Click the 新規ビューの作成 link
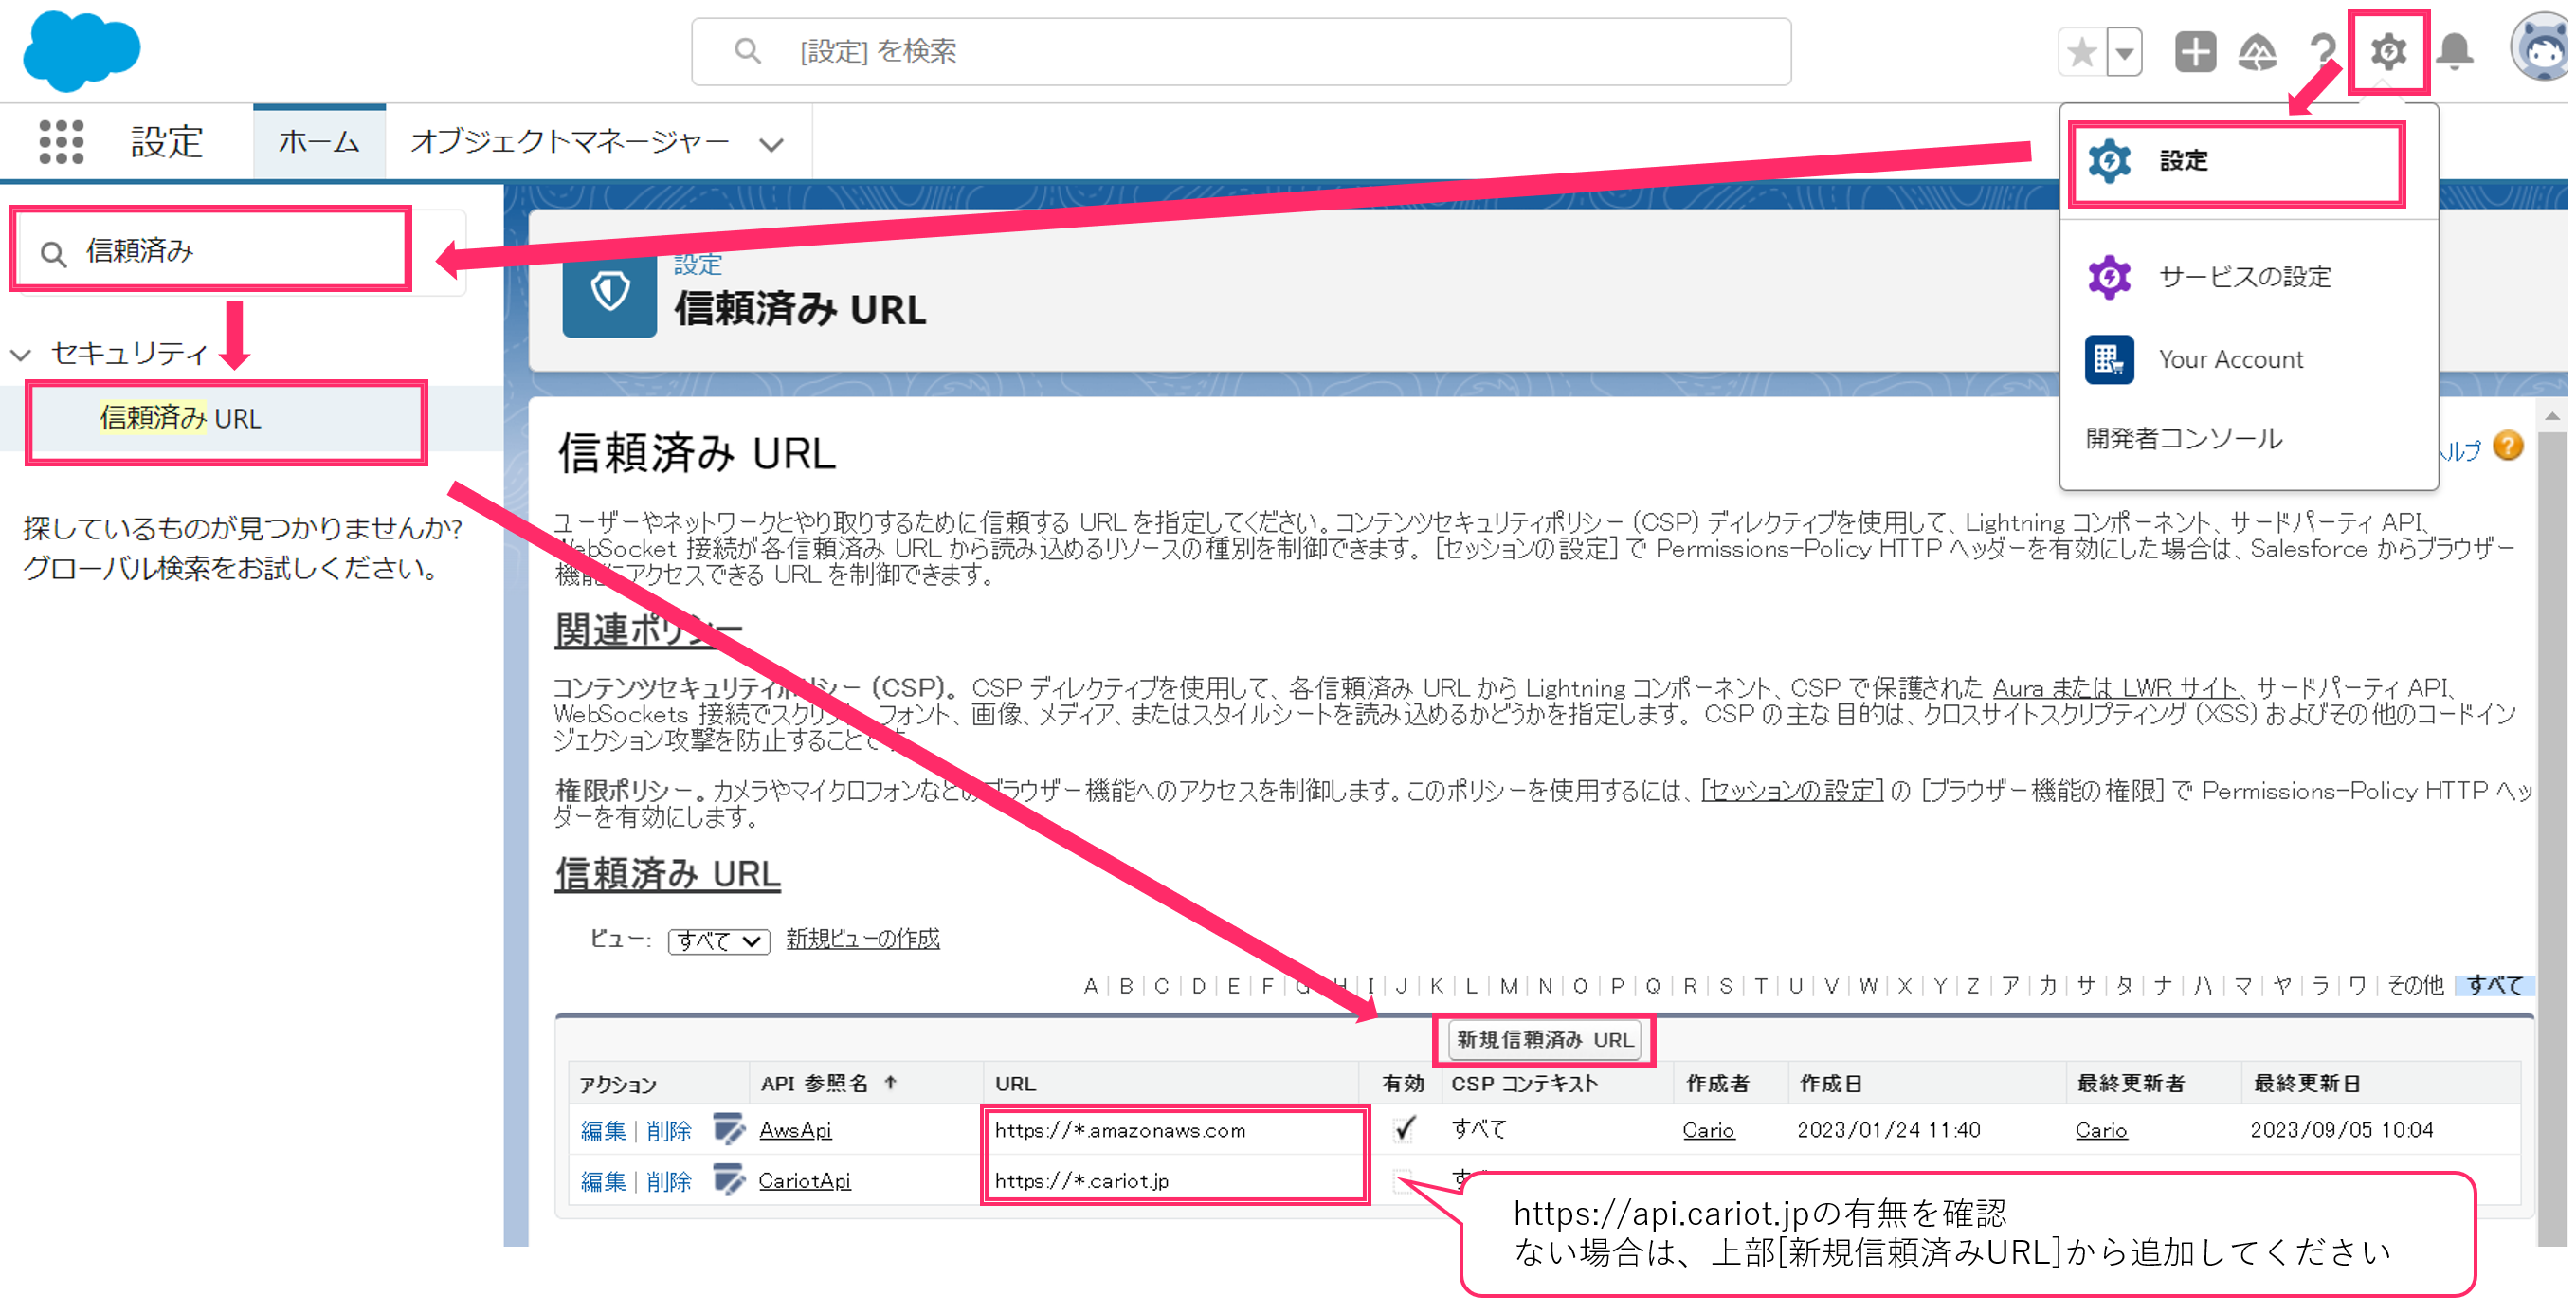Screen dimensions: 2576x1314 pos(862,938)
